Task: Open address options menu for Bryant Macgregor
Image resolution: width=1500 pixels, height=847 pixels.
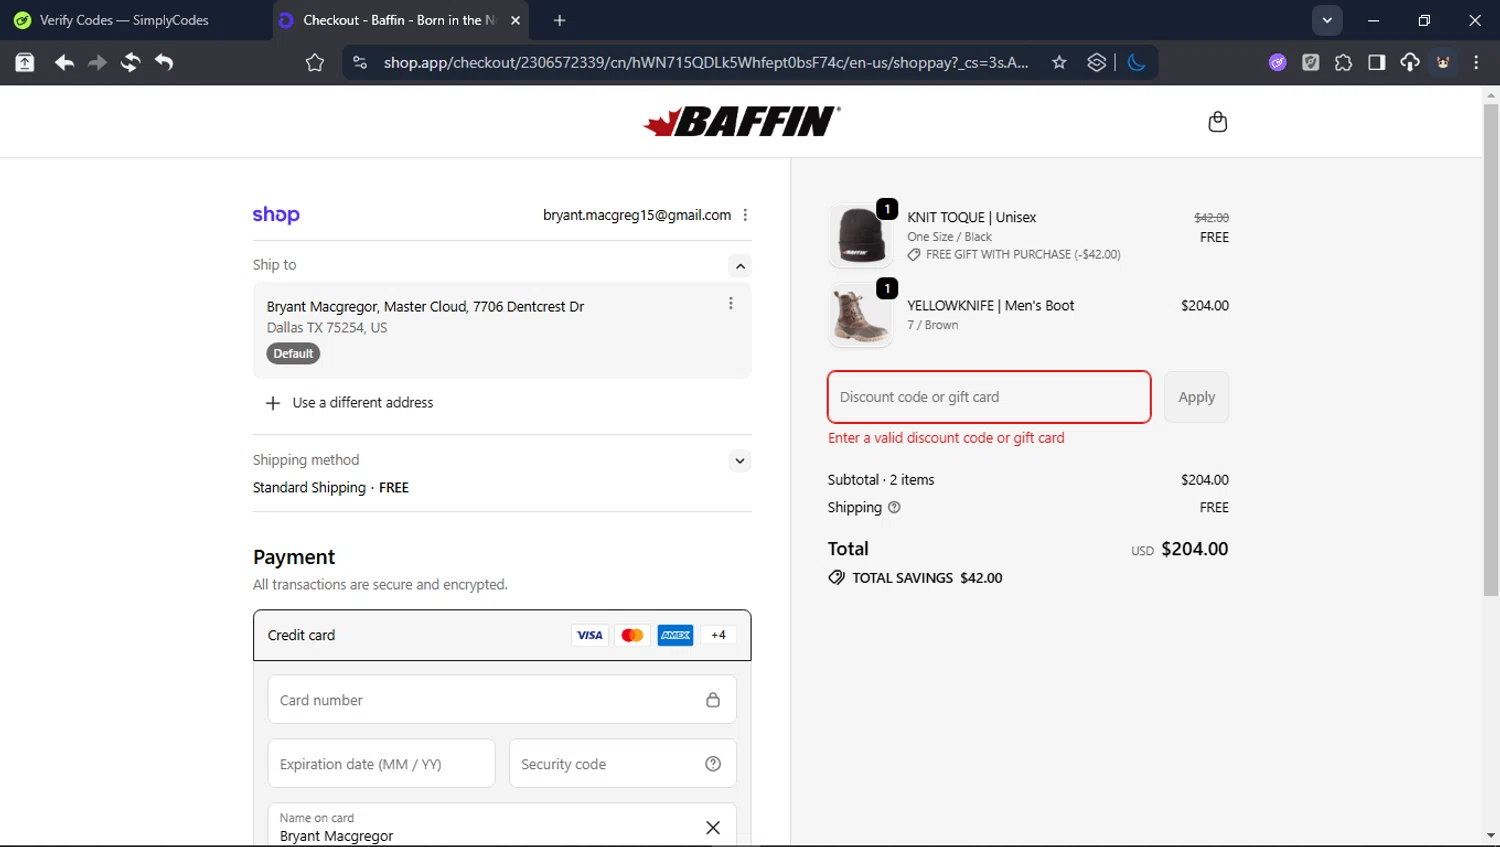Action: click(x=731, y=303)
